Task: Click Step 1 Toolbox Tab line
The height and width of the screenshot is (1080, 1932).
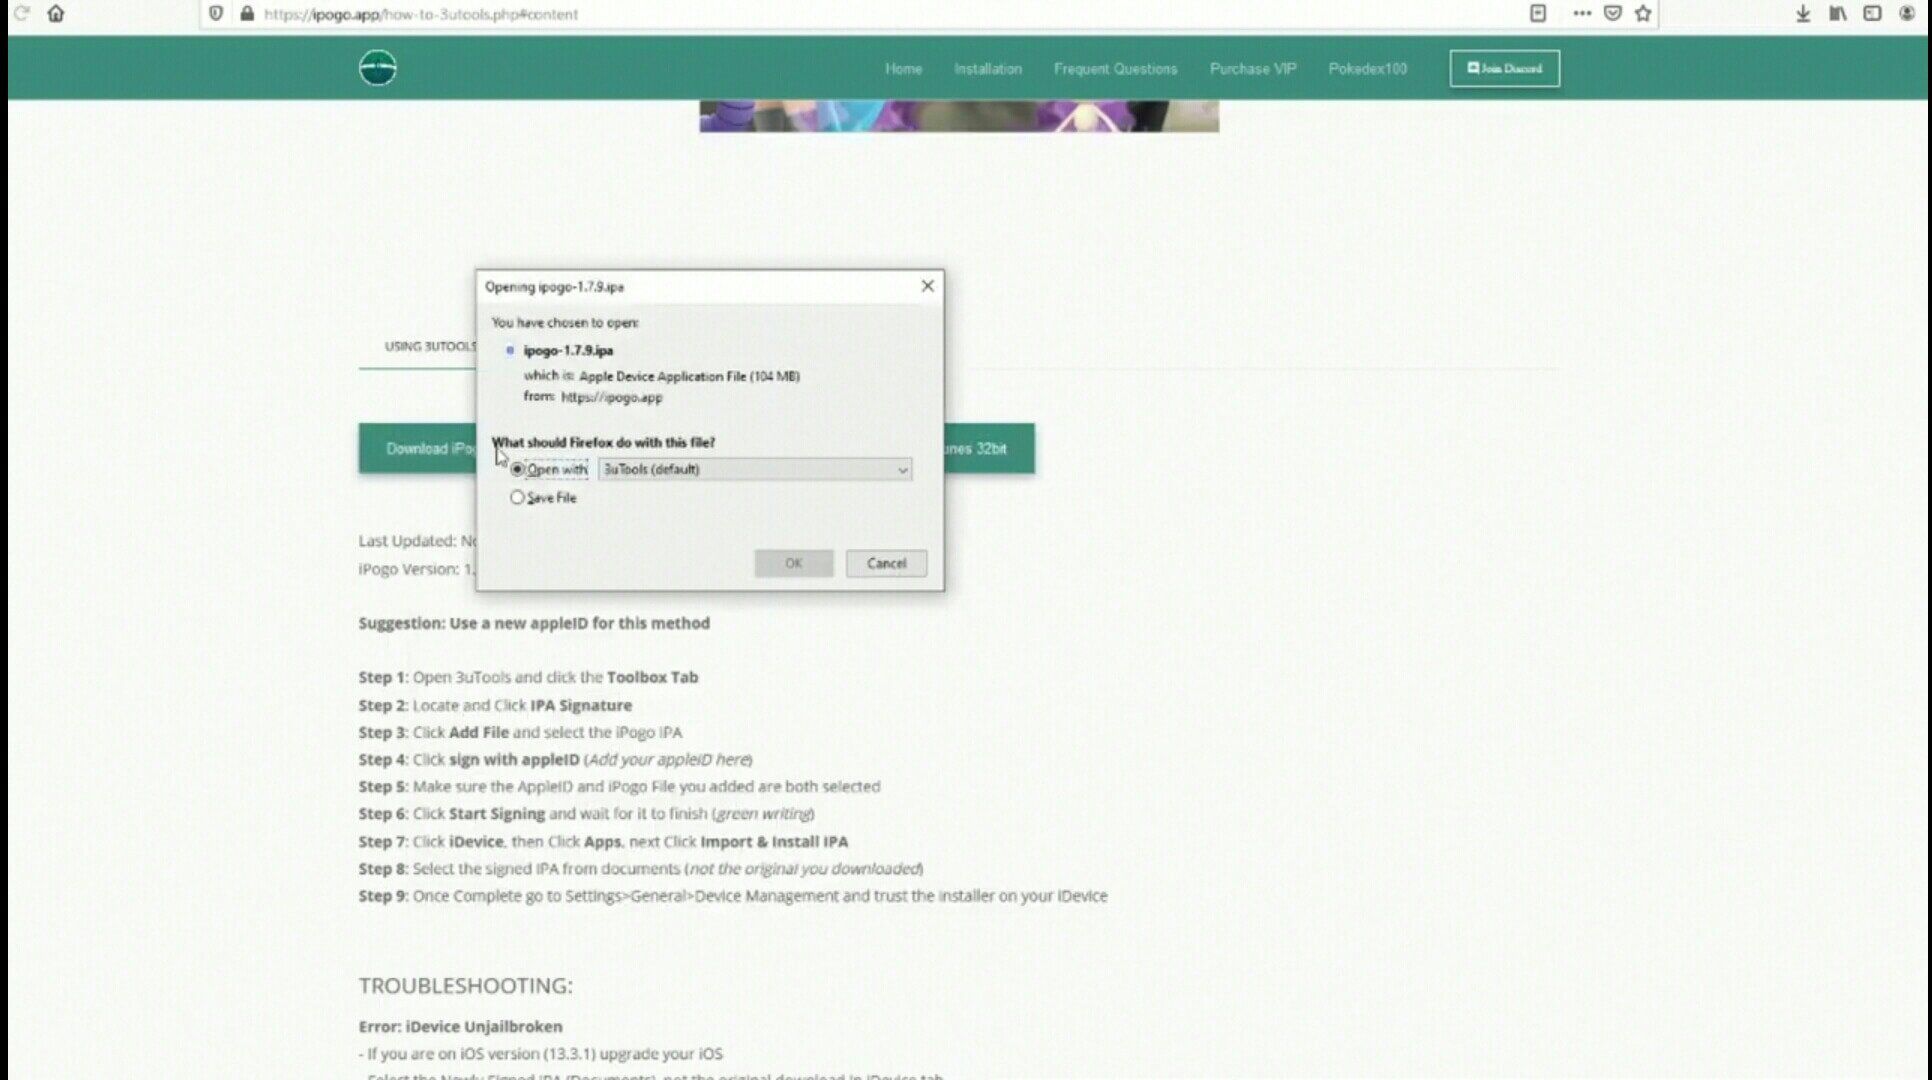Action: tap(528, 677)
